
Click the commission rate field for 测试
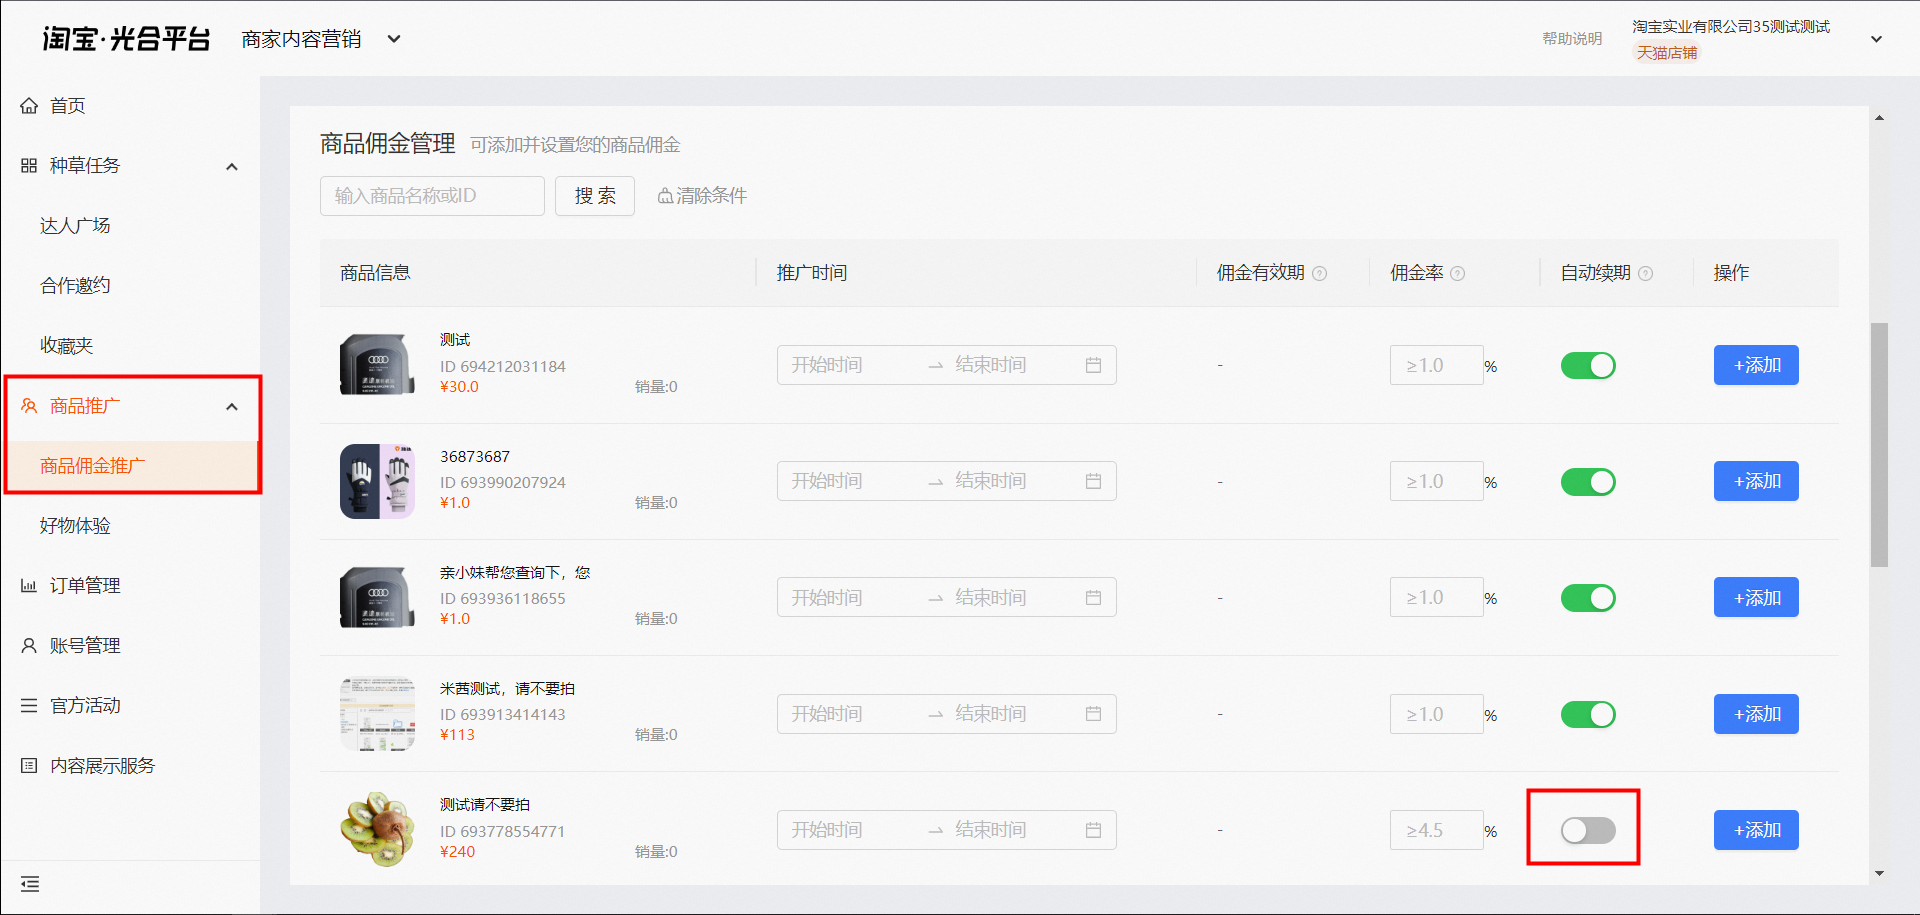[1436, 365]
